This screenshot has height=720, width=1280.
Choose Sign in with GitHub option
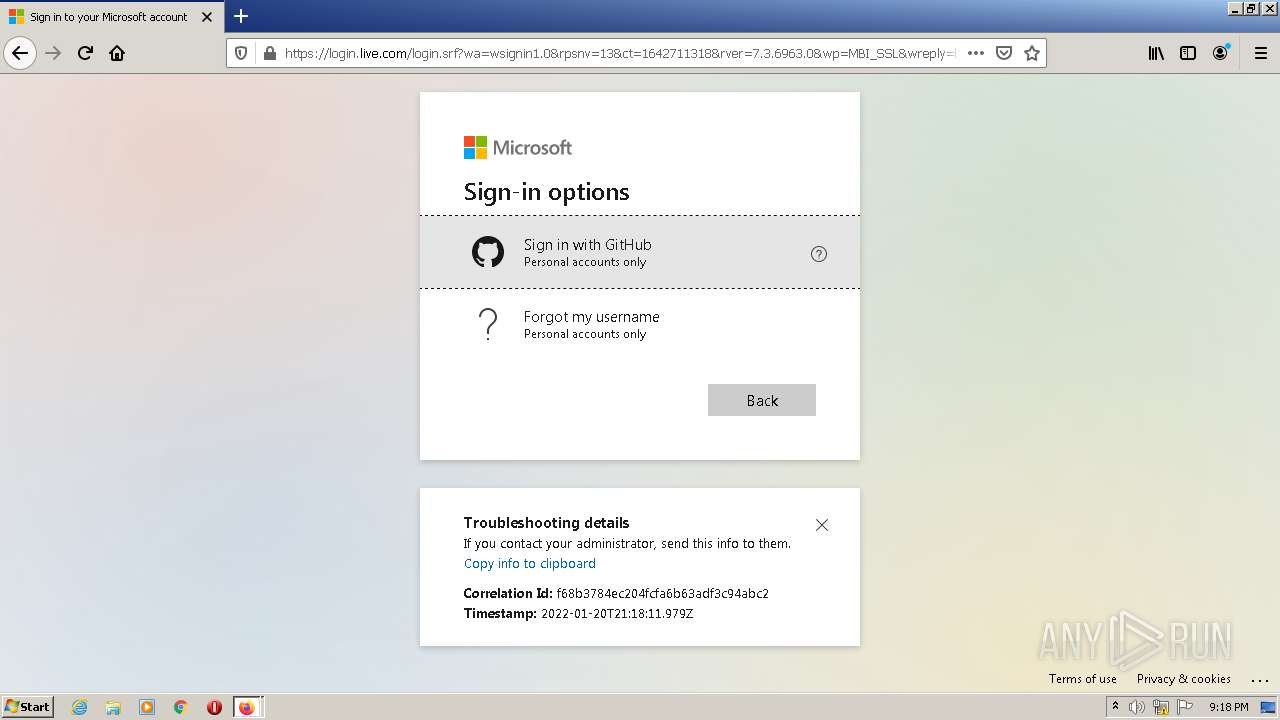(x=640, y=252)
